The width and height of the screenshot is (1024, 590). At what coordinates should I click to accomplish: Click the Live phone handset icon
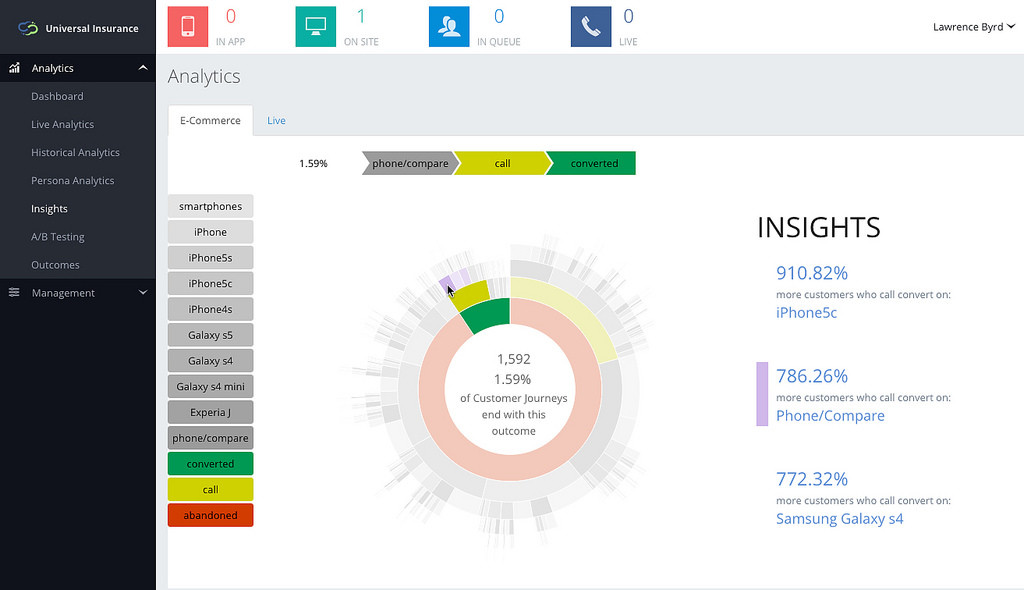[590, 27]
